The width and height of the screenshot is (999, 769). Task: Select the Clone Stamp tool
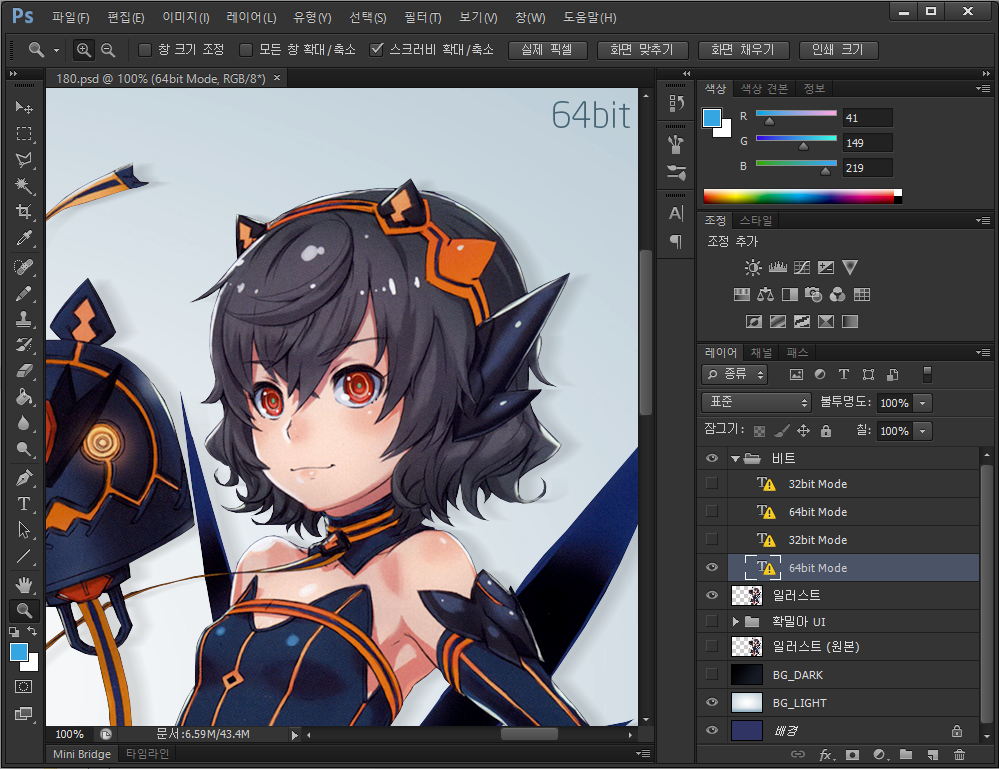[x=24, y=319]
